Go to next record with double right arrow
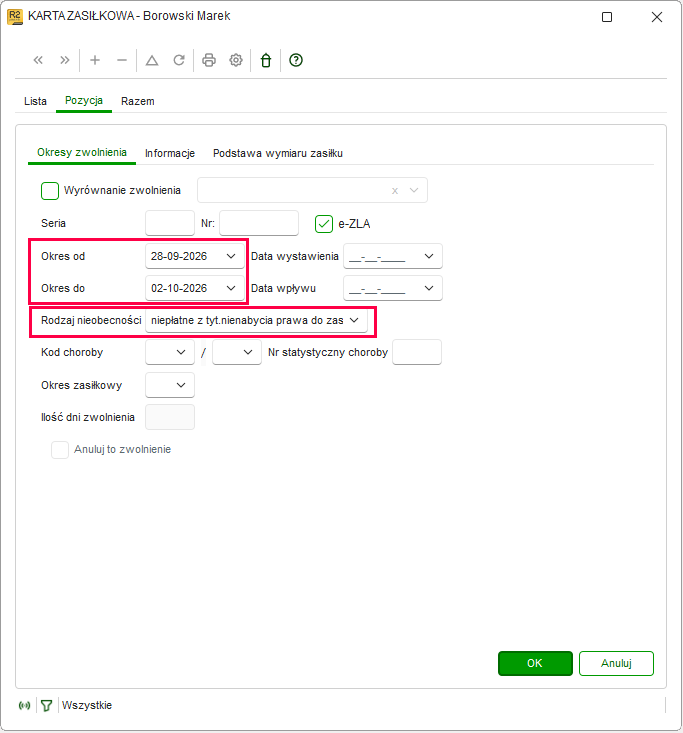Image resolution: width=683 pixels, height=733 pixels. pos(65,60)
